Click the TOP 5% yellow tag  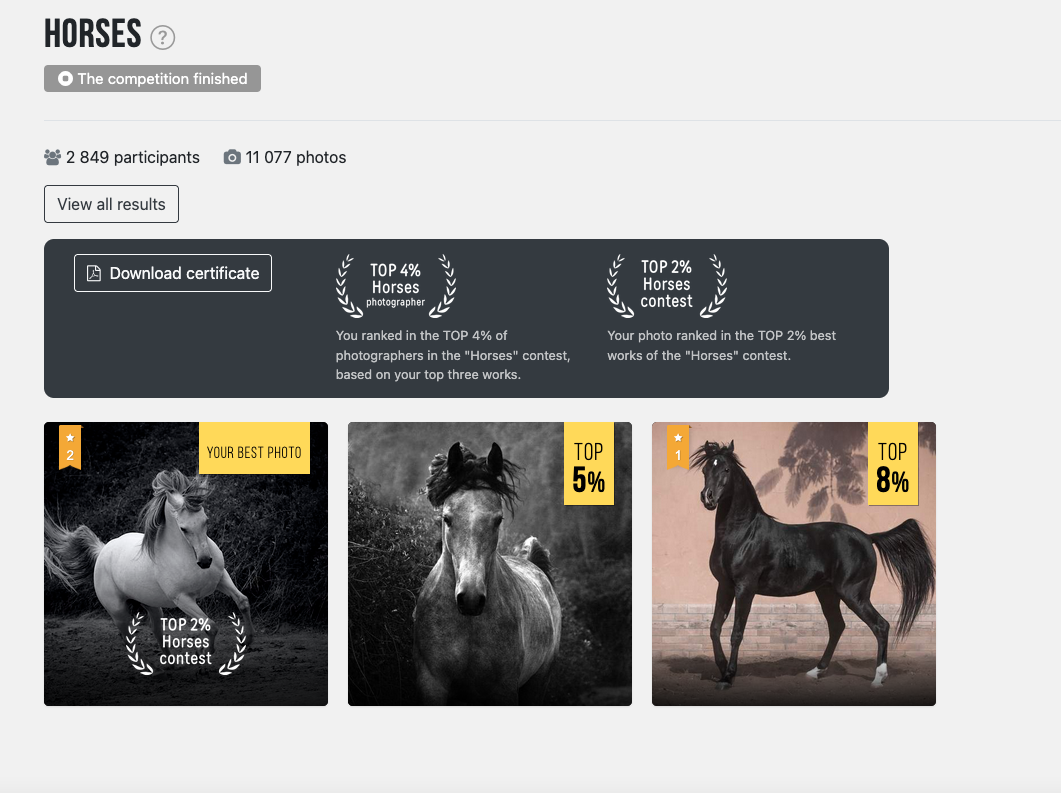click(589, 463)
